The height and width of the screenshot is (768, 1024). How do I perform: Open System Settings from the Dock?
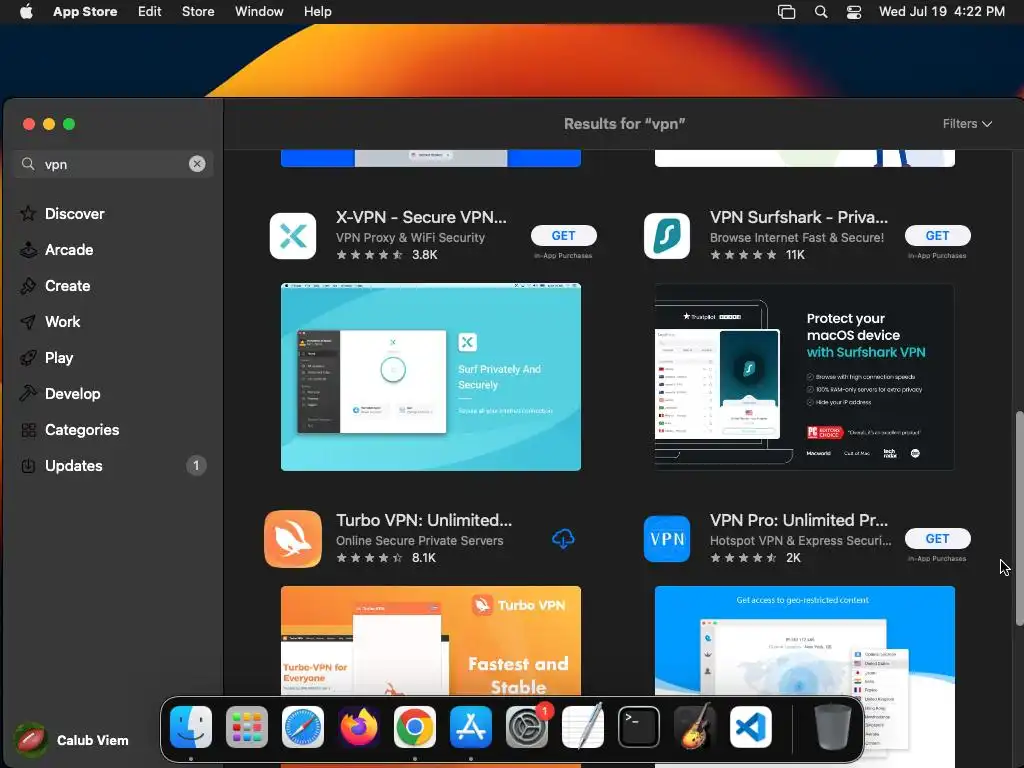pos(527,727)
